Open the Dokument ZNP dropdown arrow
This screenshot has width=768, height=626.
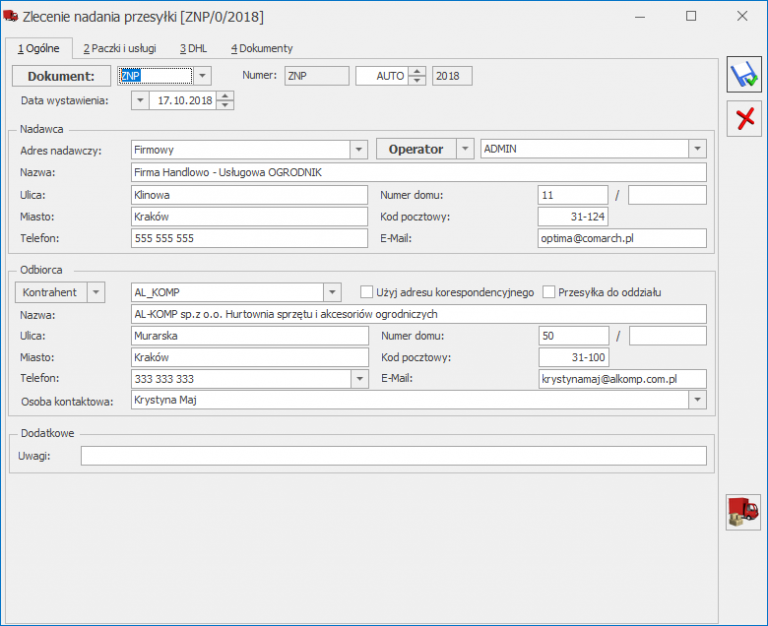tap(202, 76)
